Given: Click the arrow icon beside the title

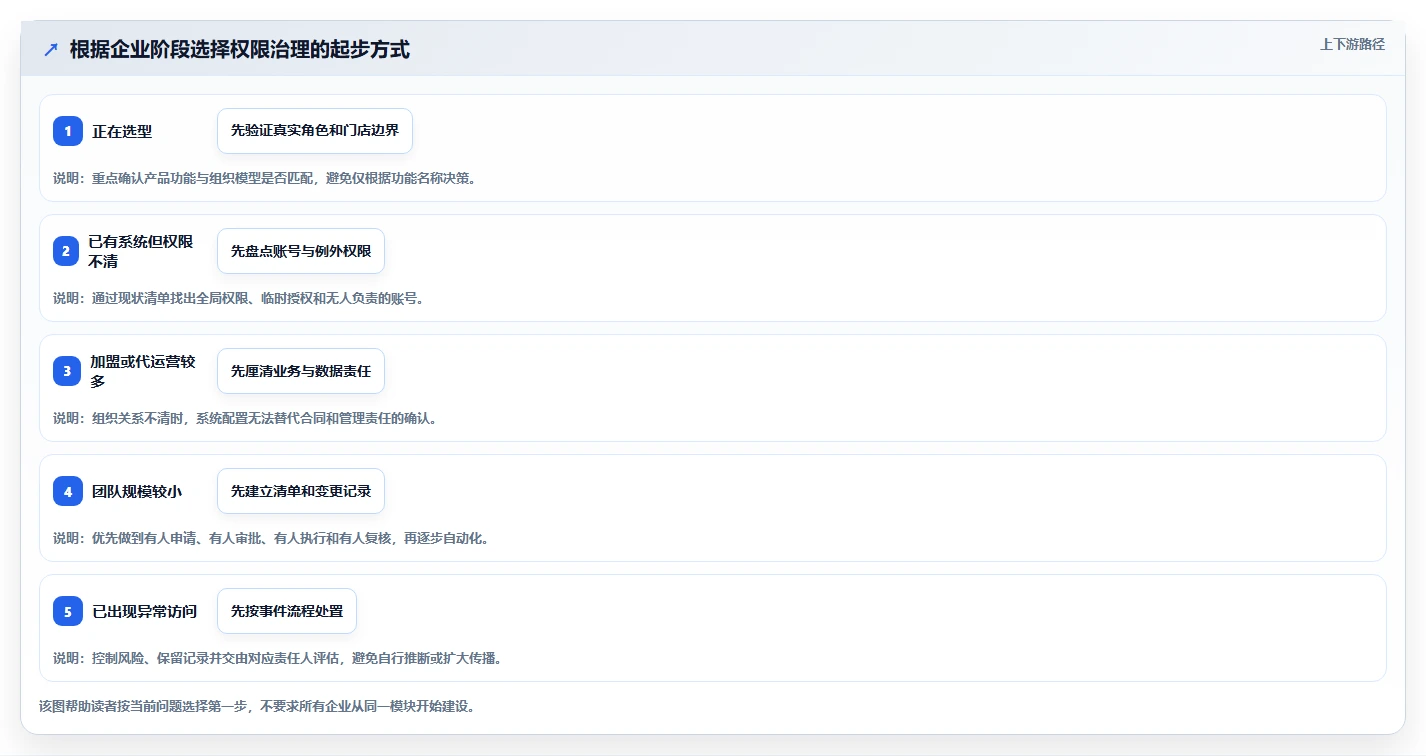Looking at the screenshot, I should (51, 49).
